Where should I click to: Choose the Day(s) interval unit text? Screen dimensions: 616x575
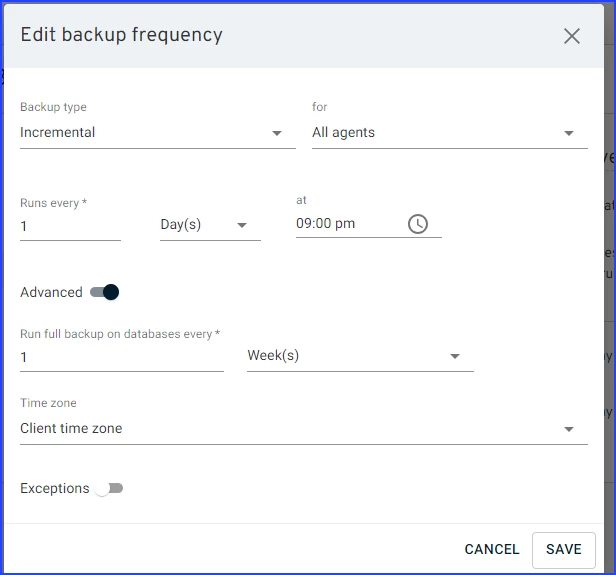pyautogui.click(x=181, y=224)
